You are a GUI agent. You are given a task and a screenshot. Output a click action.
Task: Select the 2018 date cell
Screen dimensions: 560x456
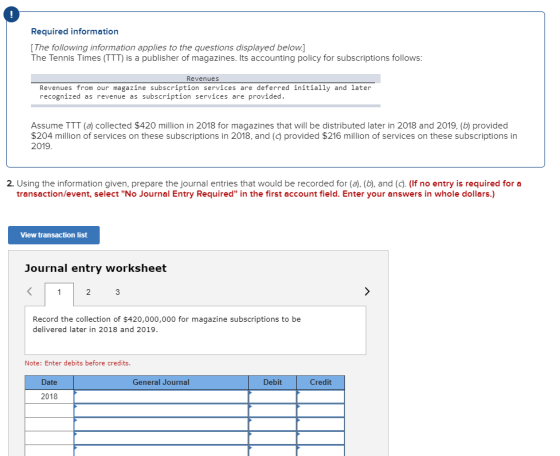pyautogui.click(x=49, y=397)
